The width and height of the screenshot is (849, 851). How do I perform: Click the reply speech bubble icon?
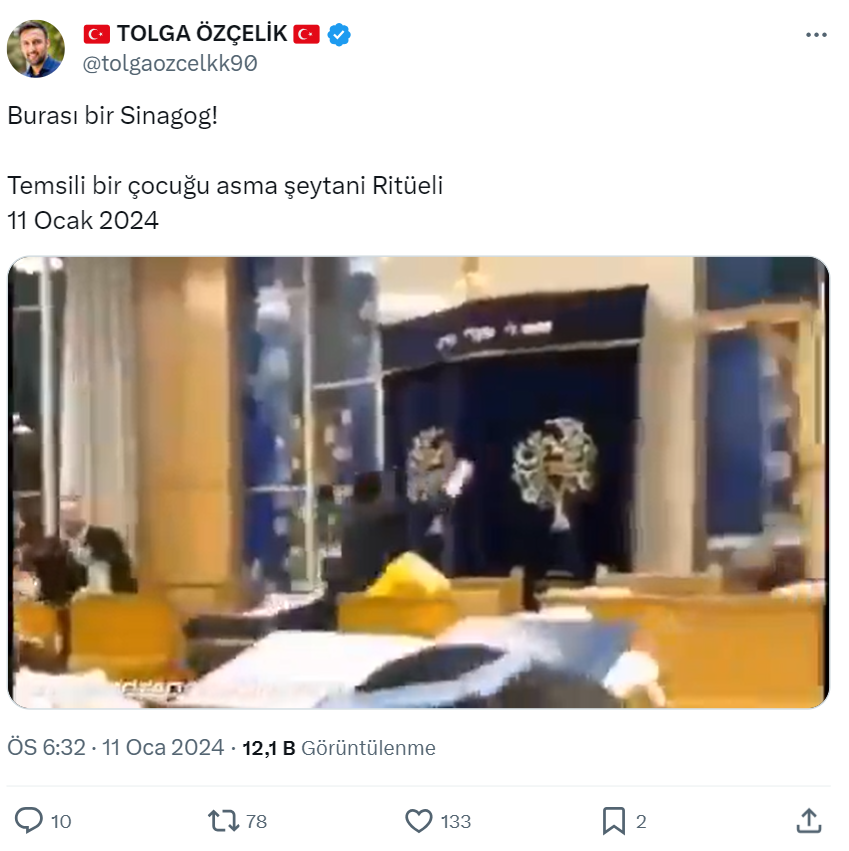click(28, 821)
